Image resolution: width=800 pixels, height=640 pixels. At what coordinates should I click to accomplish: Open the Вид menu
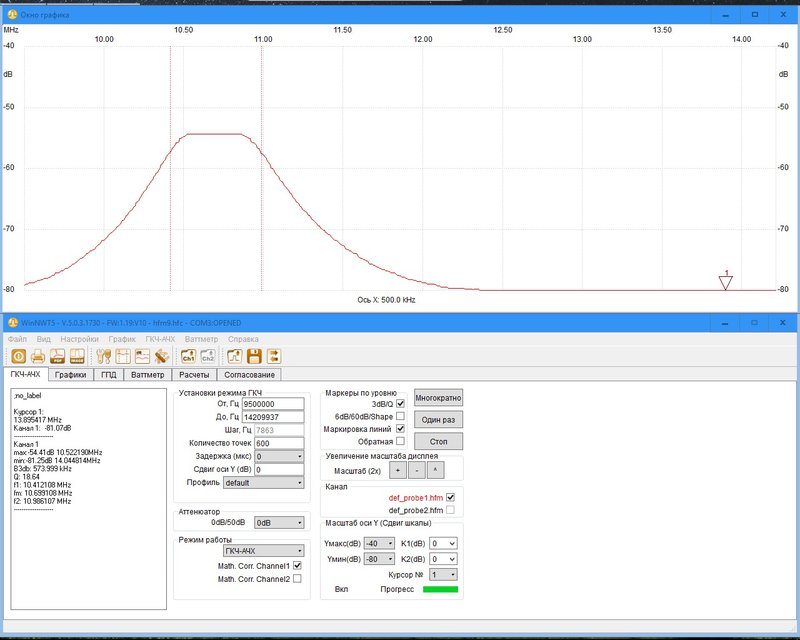pyautogui.click(x=43, y=339)
